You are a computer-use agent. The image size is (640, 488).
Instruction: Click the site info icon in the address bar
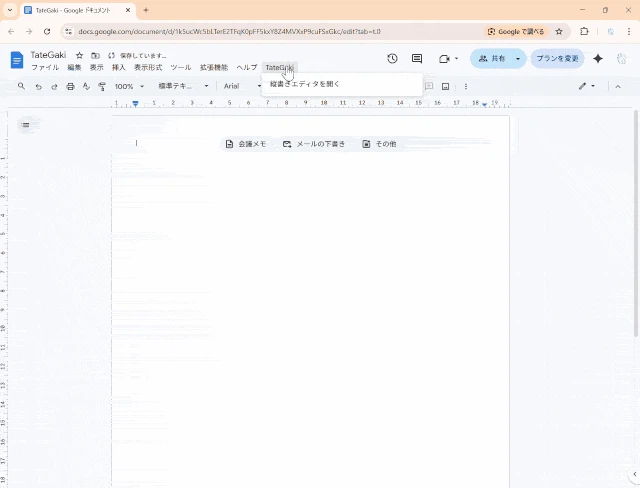[x=69, y=31]
